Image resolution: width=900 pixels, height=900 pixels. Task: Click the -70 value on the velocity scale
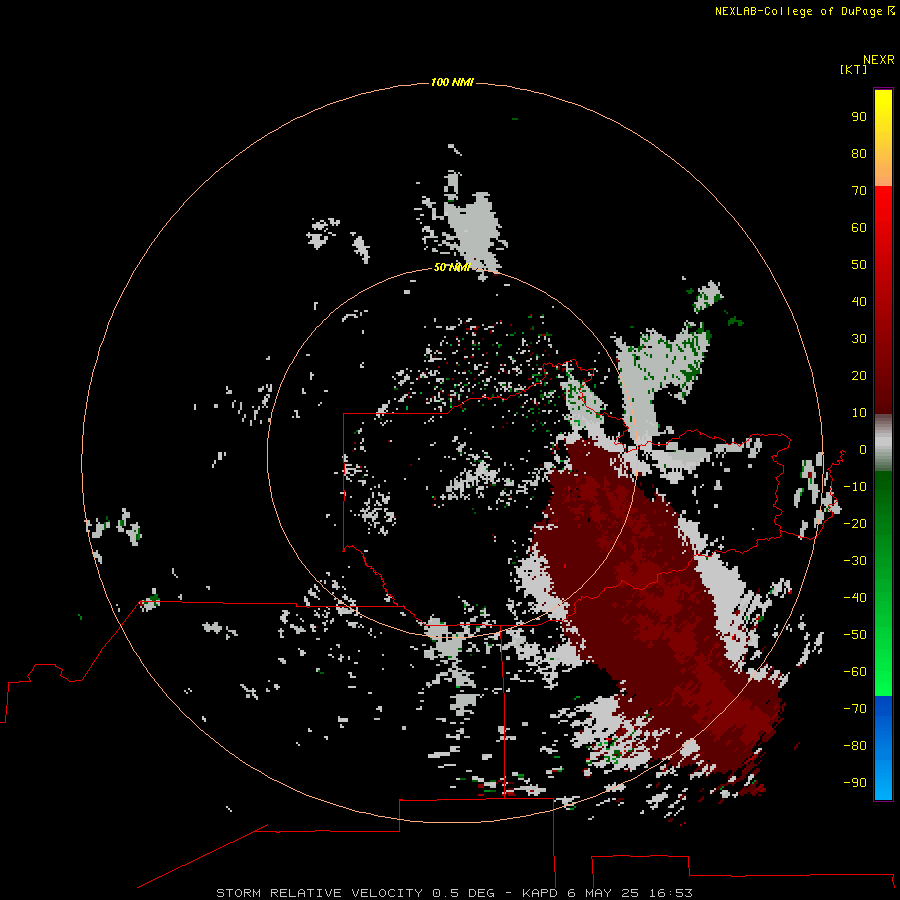pos(855,709)
